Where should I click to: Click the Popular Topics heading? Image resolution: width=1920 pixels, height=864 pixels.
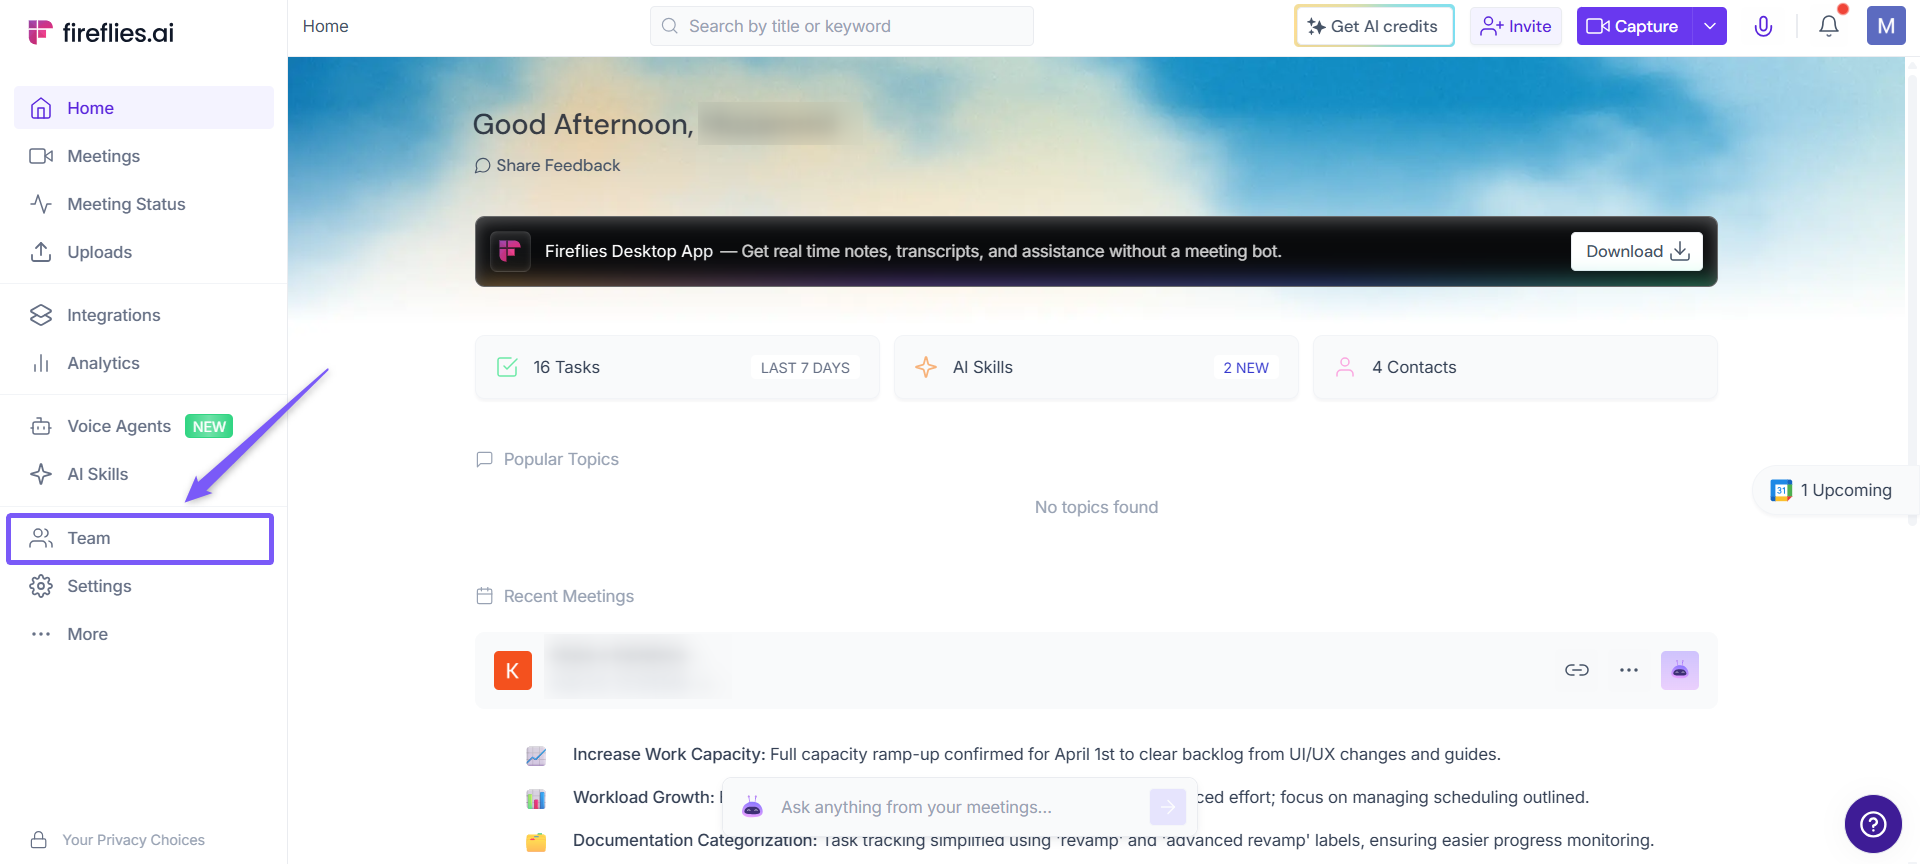point(561,459)
